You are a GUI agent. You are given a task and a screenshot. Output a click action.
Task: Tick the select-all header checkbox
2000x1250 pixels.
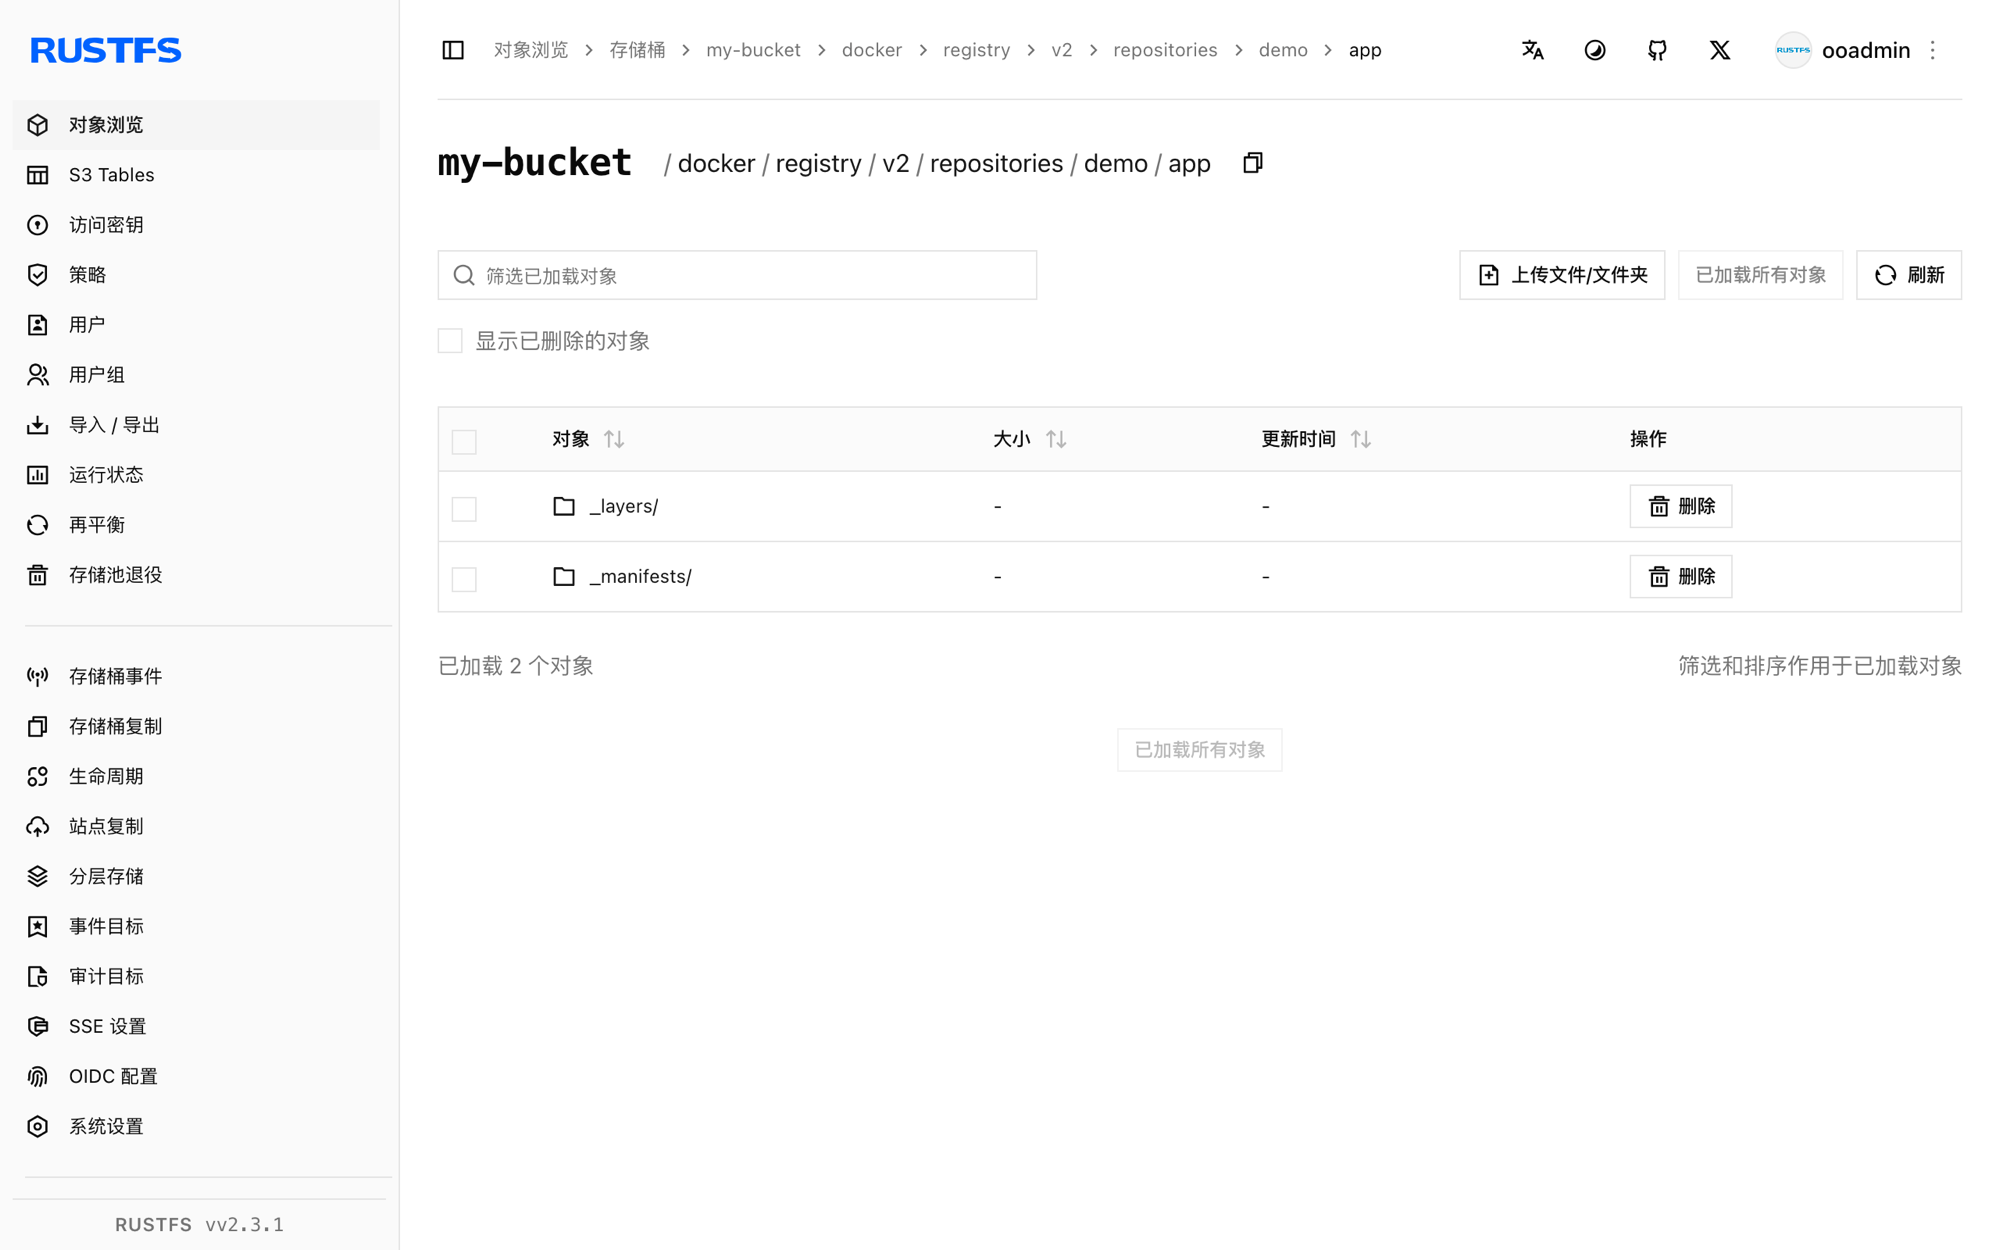point(464,441)
